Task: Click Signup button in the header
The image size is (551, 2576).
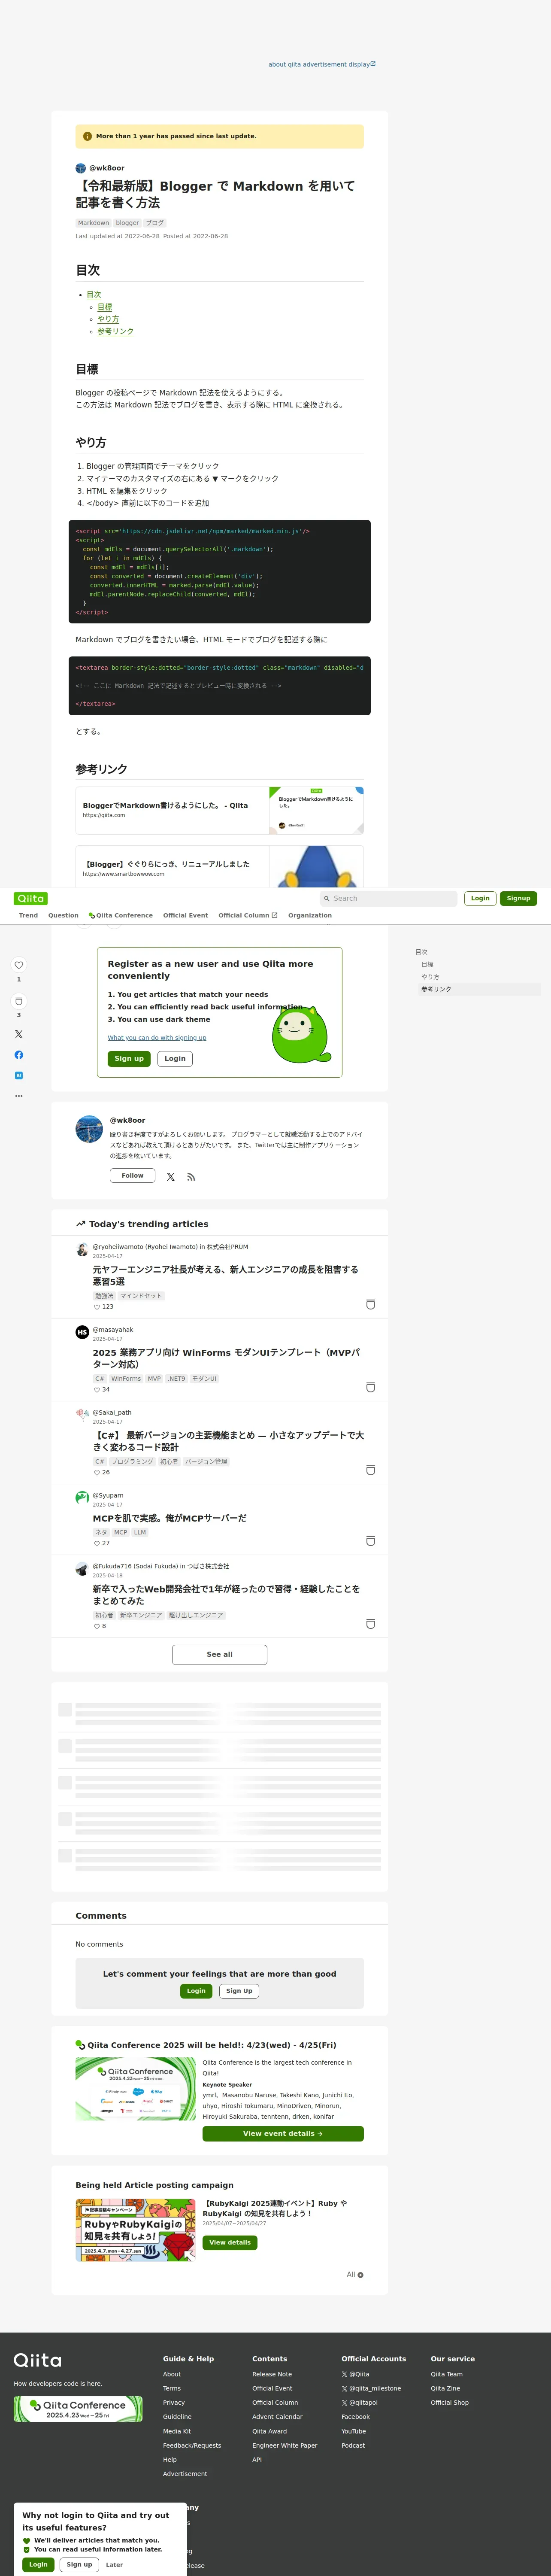Action: coord(518,898)
